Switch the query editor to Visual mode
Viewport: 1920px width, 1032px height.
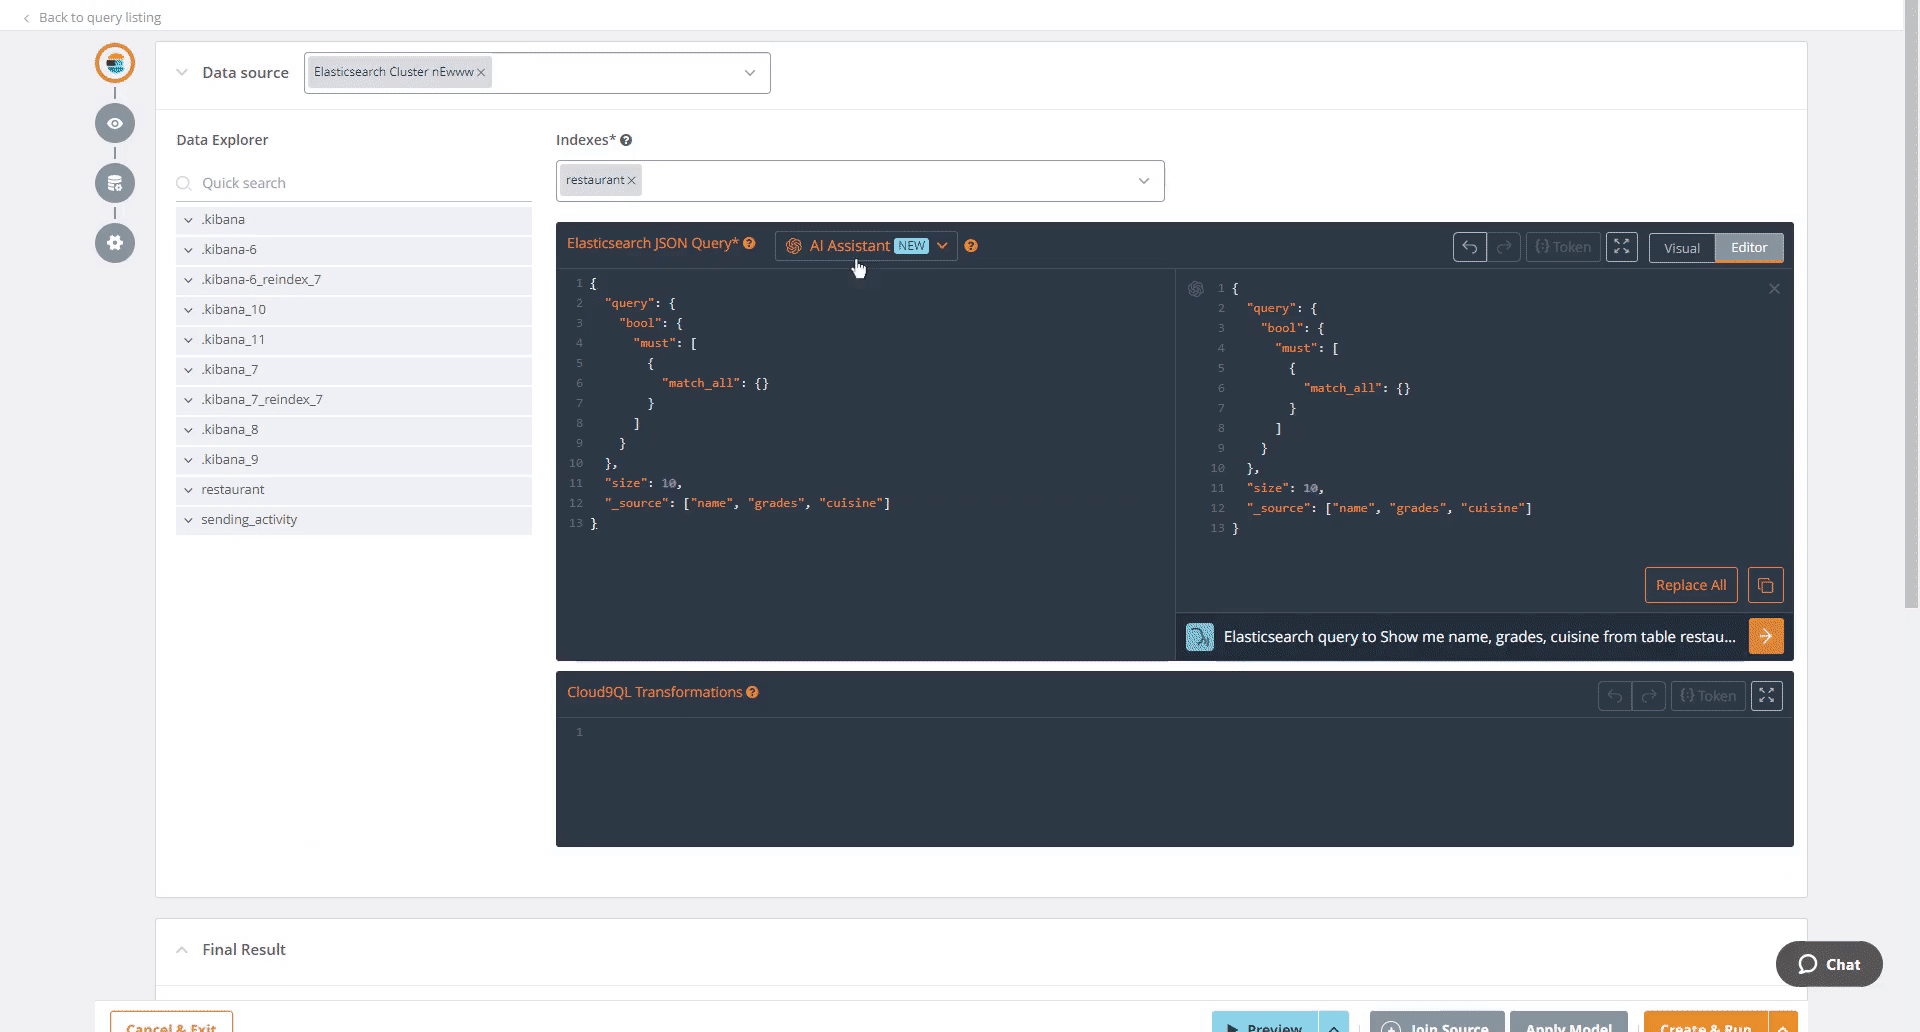tap(1682, 247)
